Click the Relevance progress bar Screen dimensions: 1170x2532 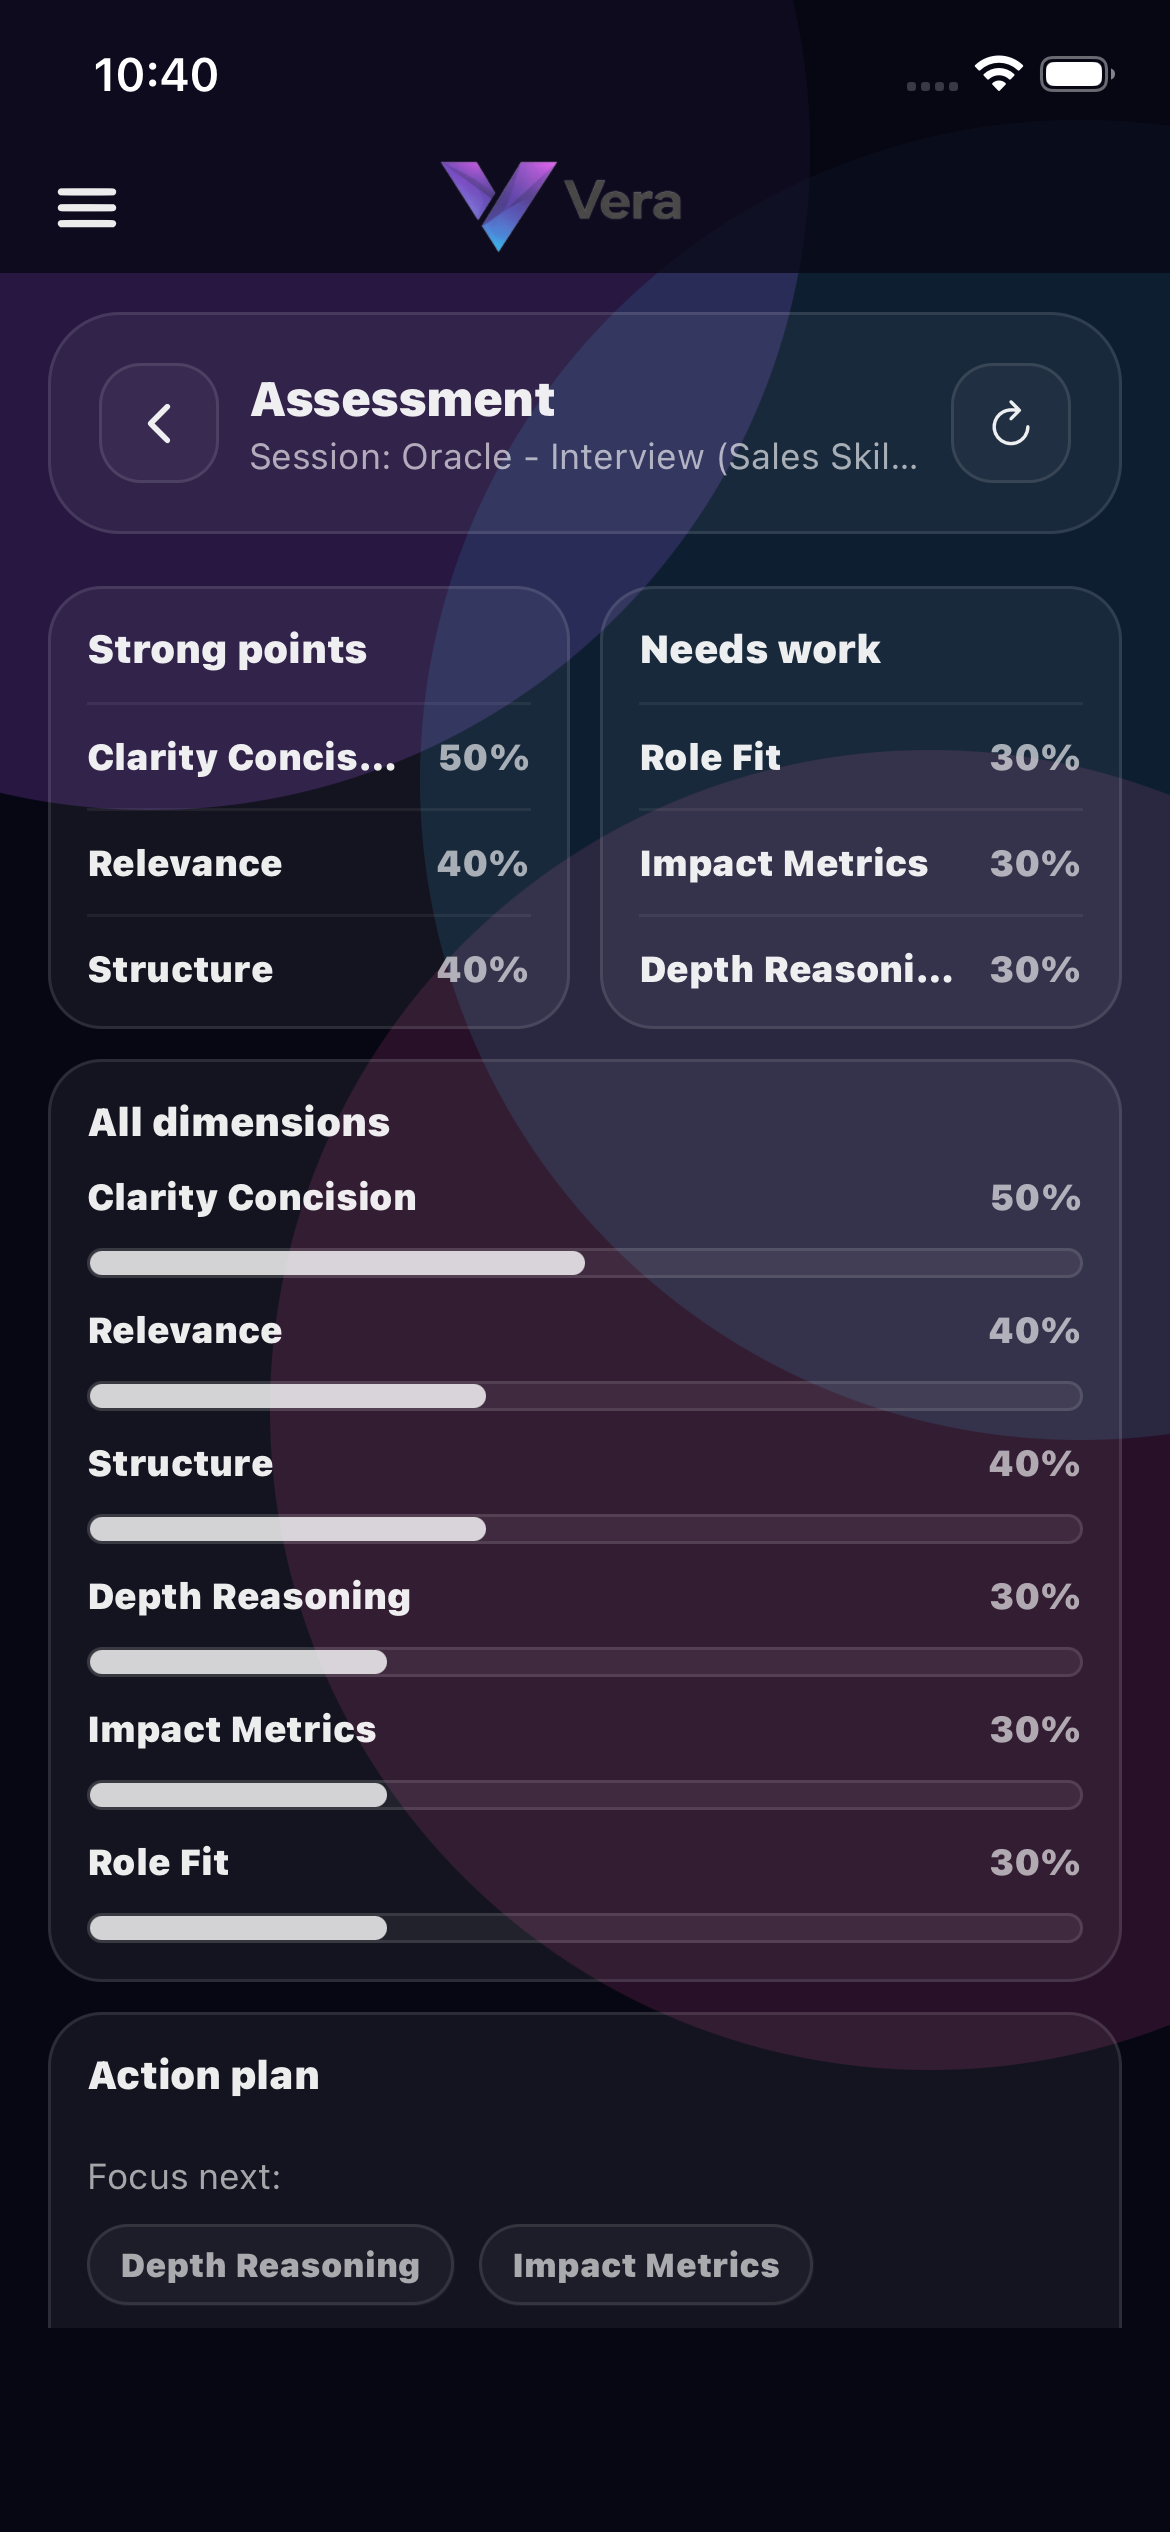[584, 1396]
